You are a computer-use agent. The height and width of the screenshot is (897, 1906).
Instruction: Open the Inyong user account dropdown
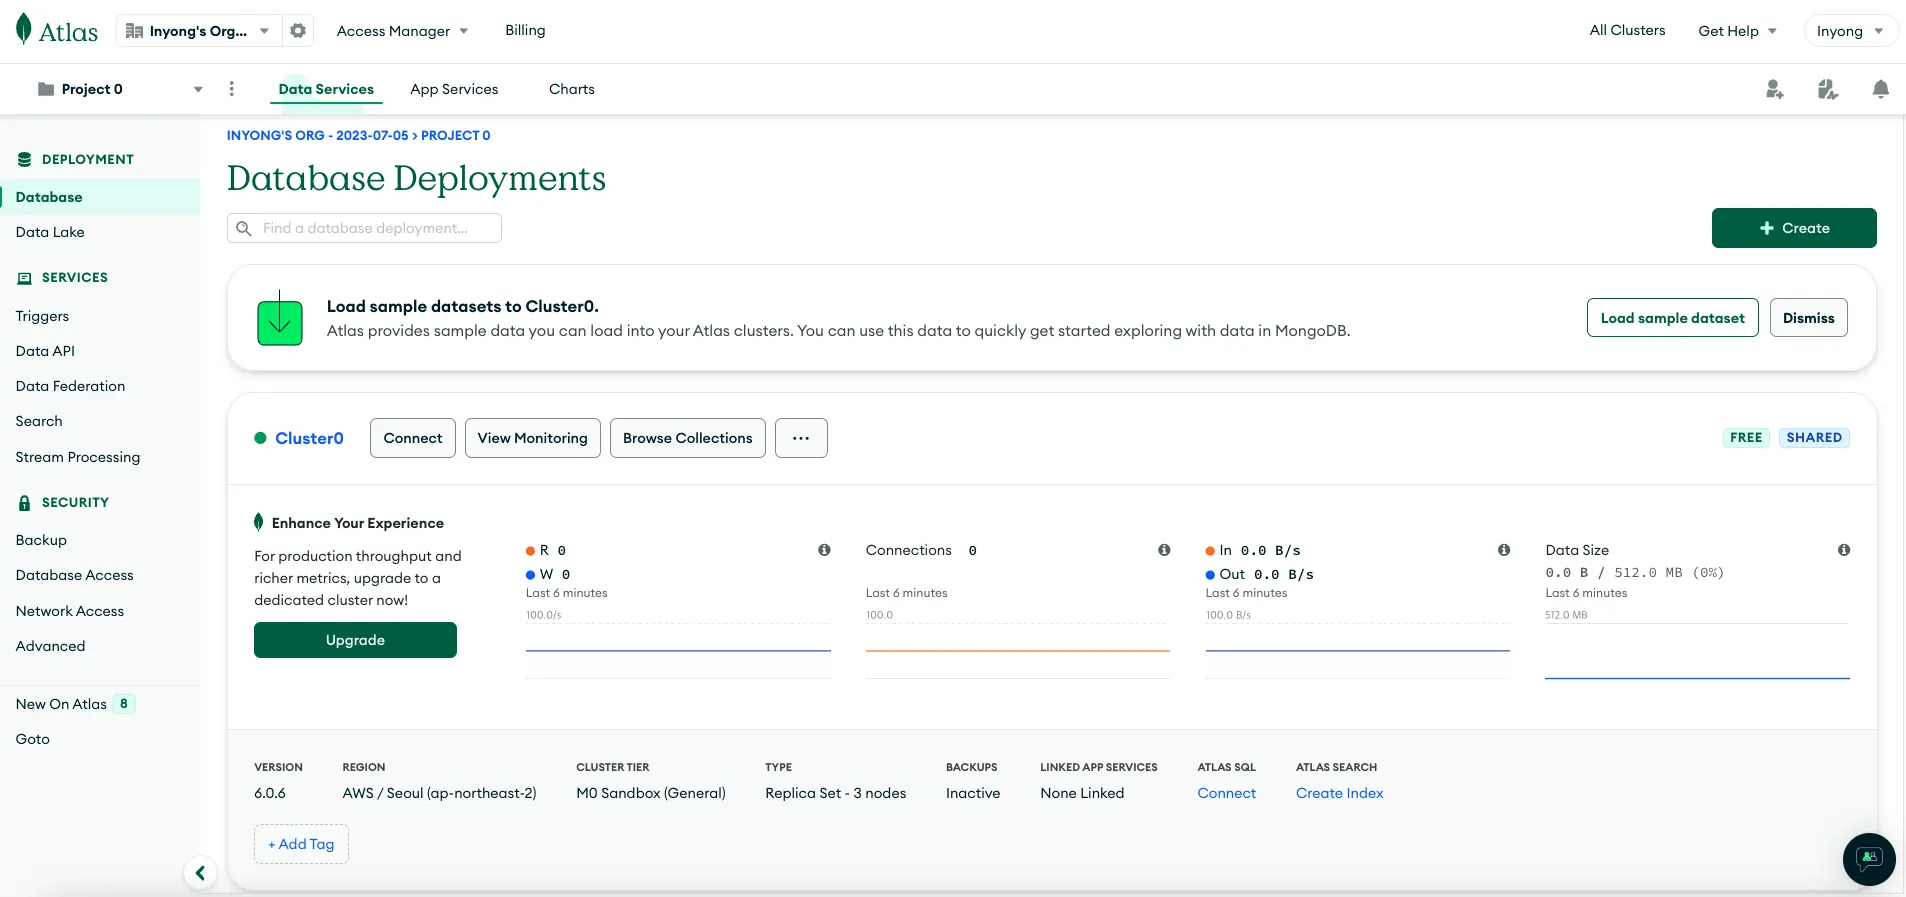(1850, 31)
